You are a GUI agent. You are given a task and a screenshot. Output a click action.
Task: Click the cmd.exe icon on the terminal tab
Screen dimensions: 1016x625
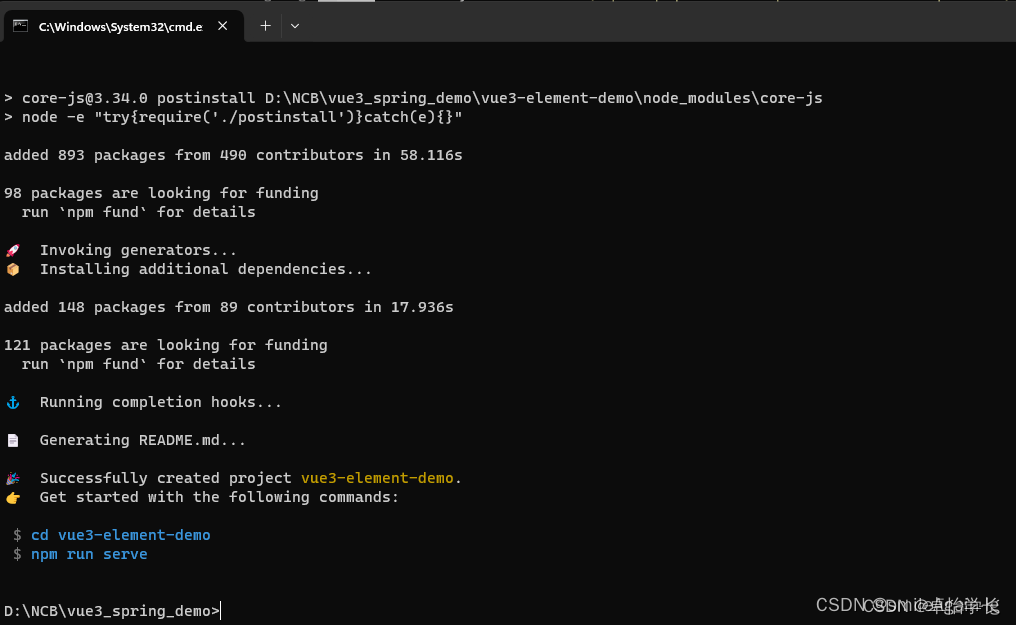(19, 25)
